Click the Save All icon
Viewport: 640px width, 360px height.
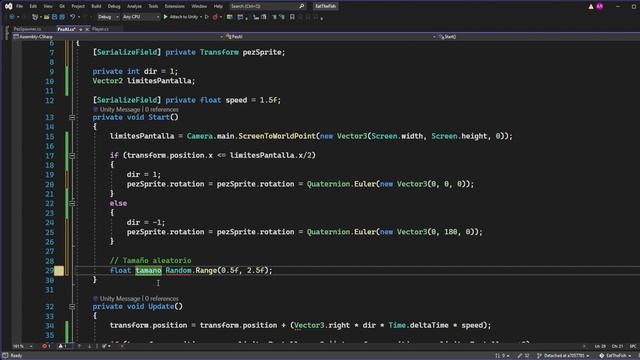point(62,17)
